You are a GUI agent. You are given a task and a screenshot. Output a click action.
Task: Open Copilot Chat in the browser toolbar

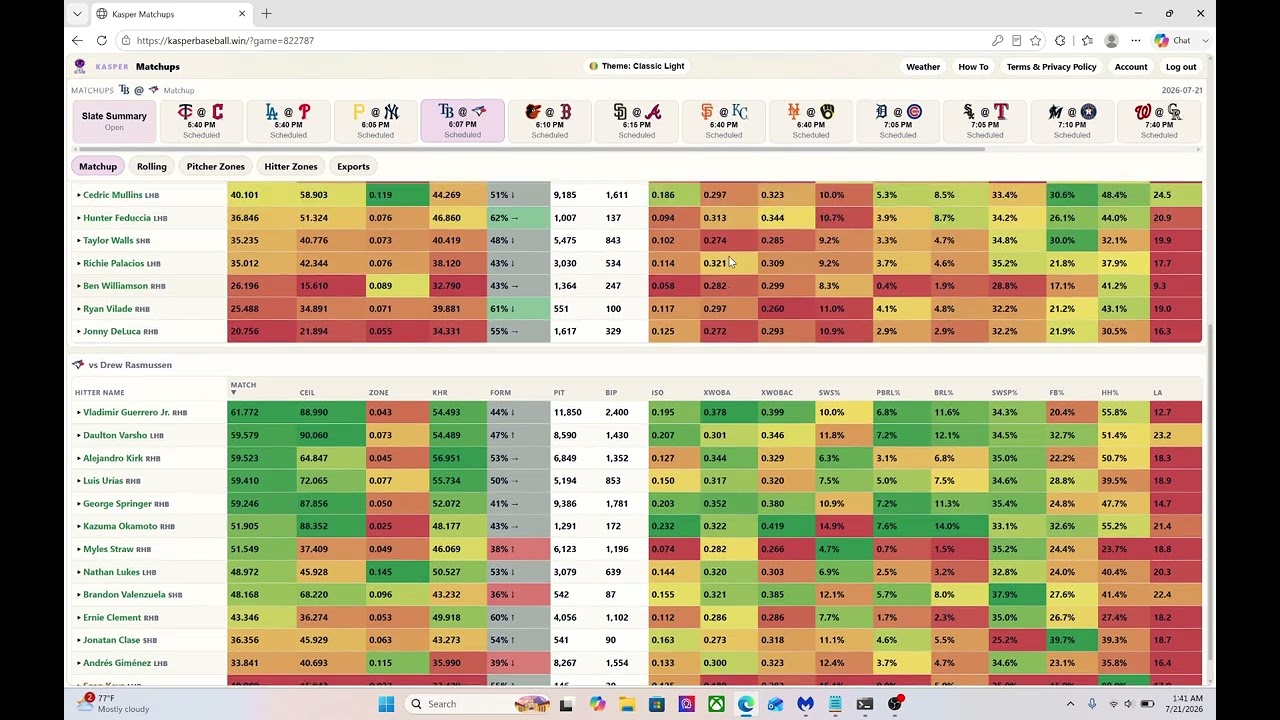click(x=1172, y=40)
